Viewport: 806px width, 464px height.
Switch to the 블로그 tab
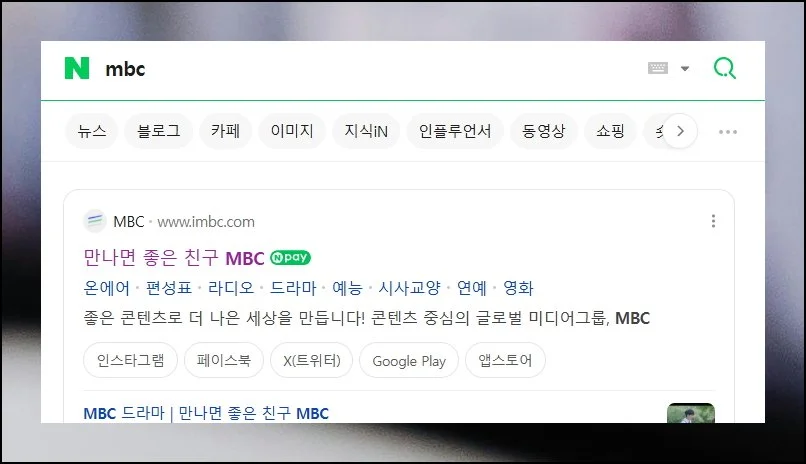pos(159,131)
